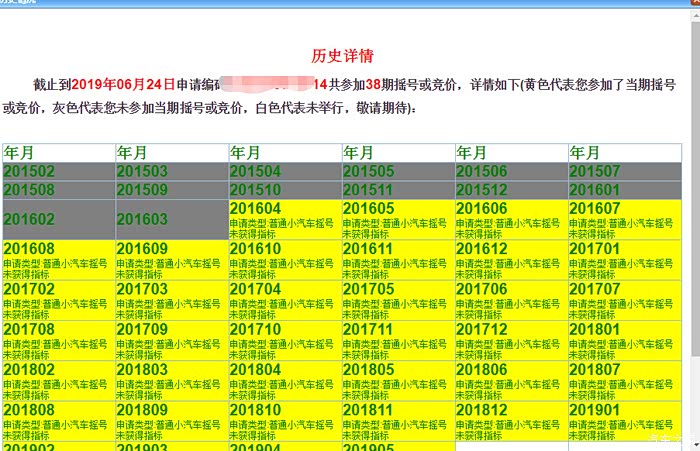Select the 201808 entry
Viewport: 700px width, 451px height.
pos(59,421)
